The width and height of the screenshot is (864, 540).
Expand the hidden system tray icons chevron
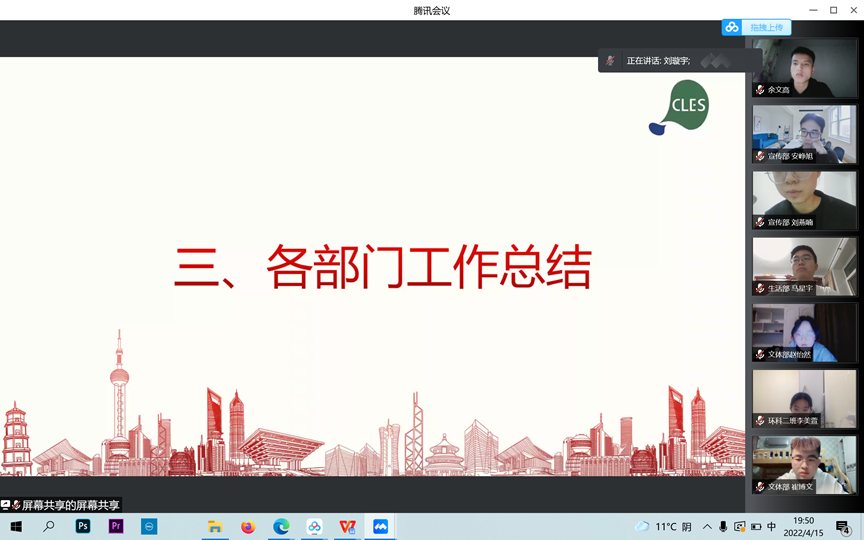707,527
